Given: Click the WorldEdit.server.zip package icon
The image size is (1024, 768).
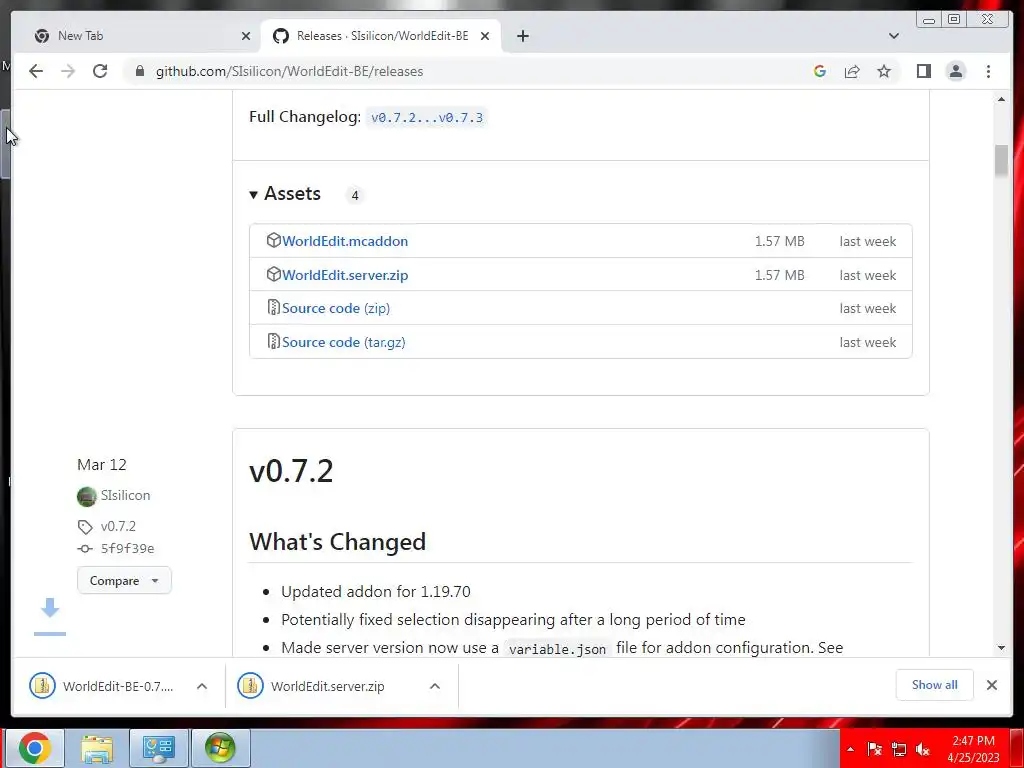Looking at the screenshot, I should pos(274,274).
